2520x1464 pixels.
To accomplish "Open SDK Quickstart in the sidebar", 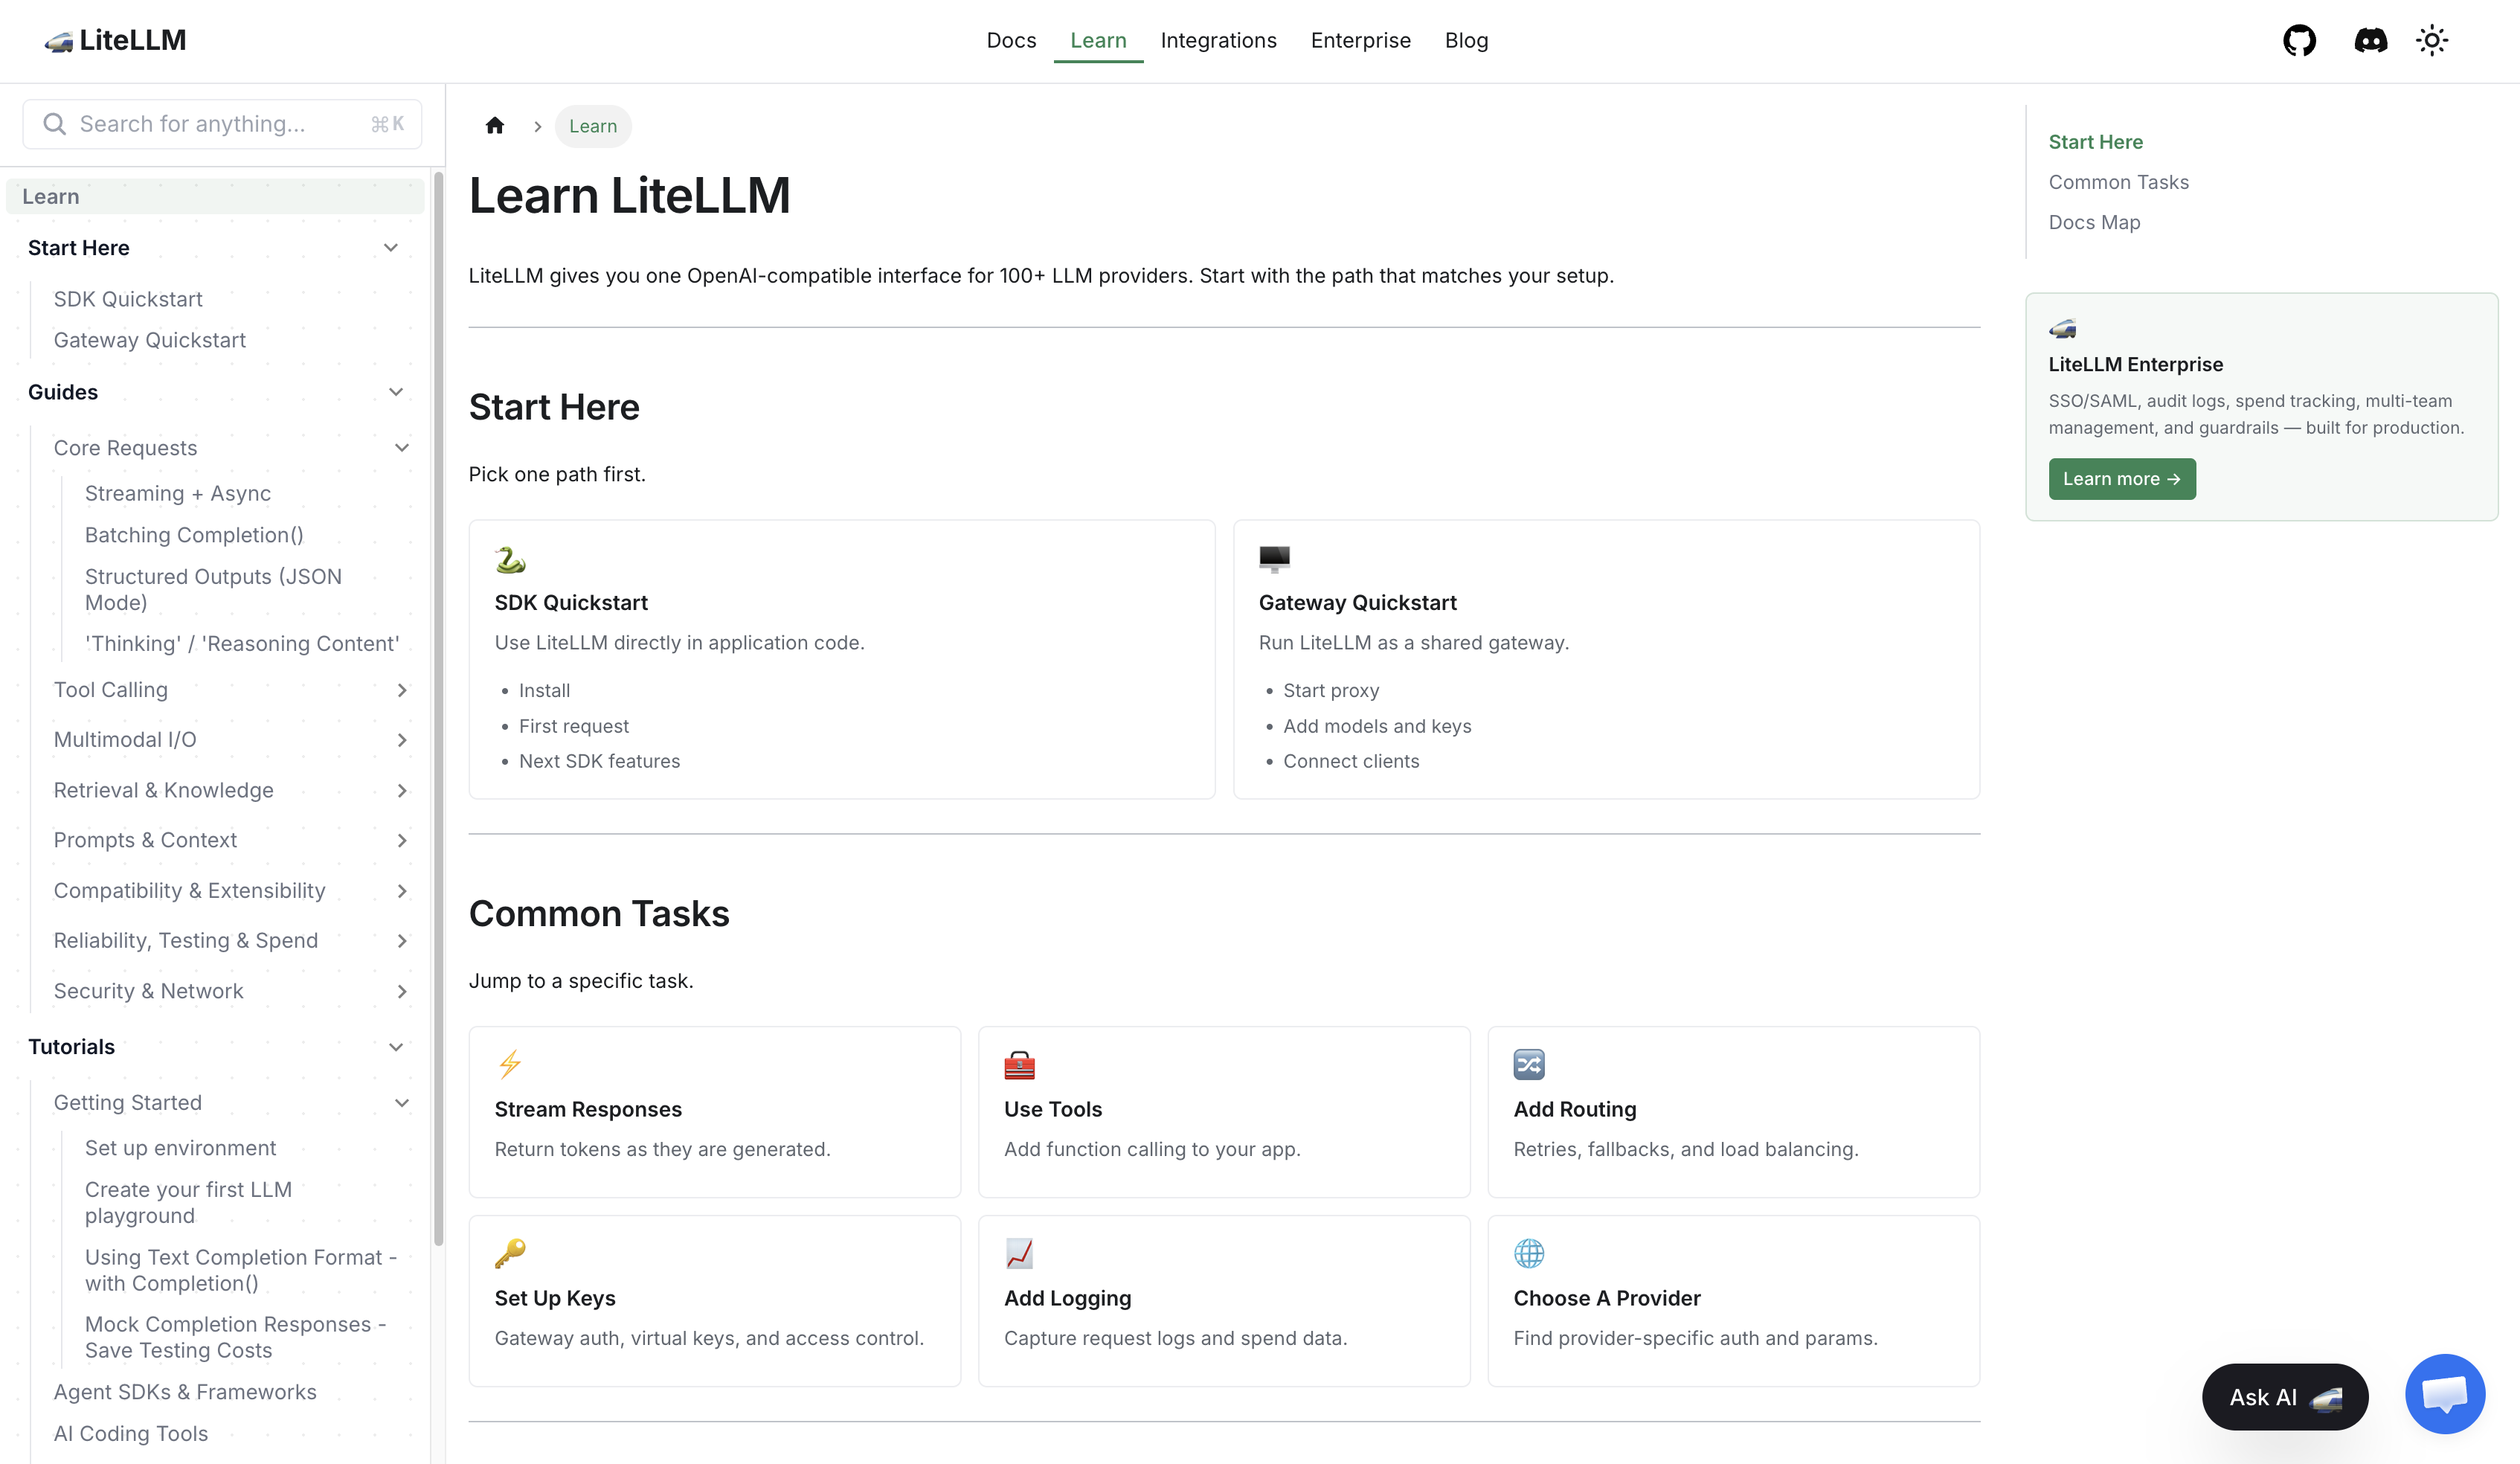I will (x=128, y=299).
